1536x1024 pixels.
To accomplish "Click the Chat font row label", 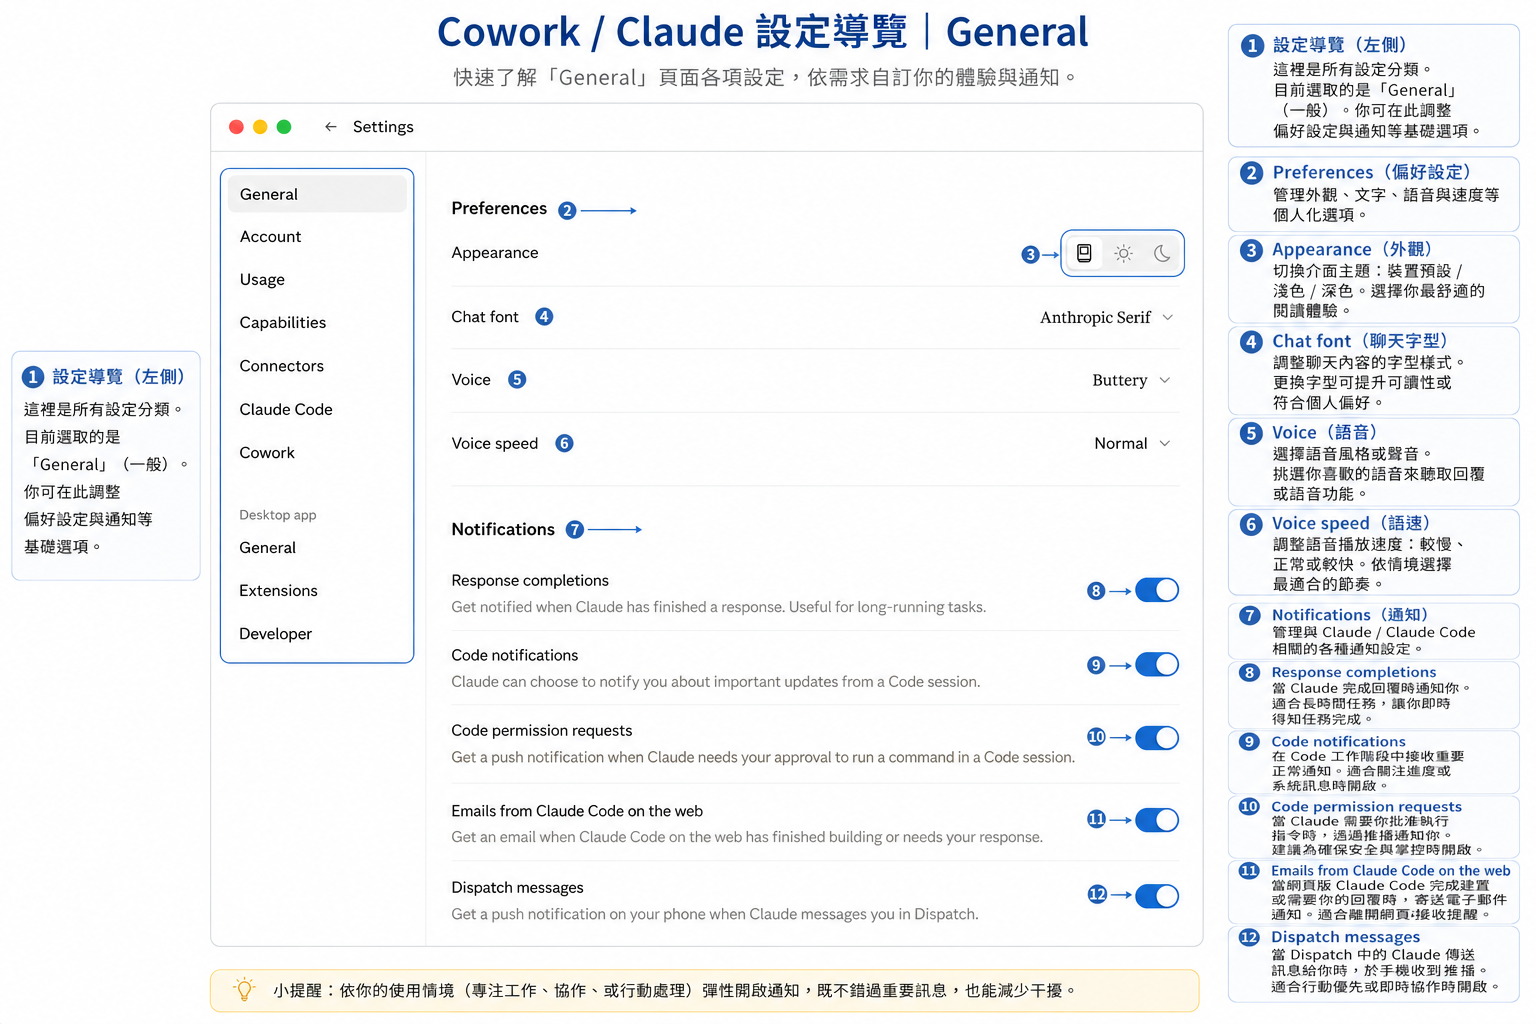I will coord(485,317).
